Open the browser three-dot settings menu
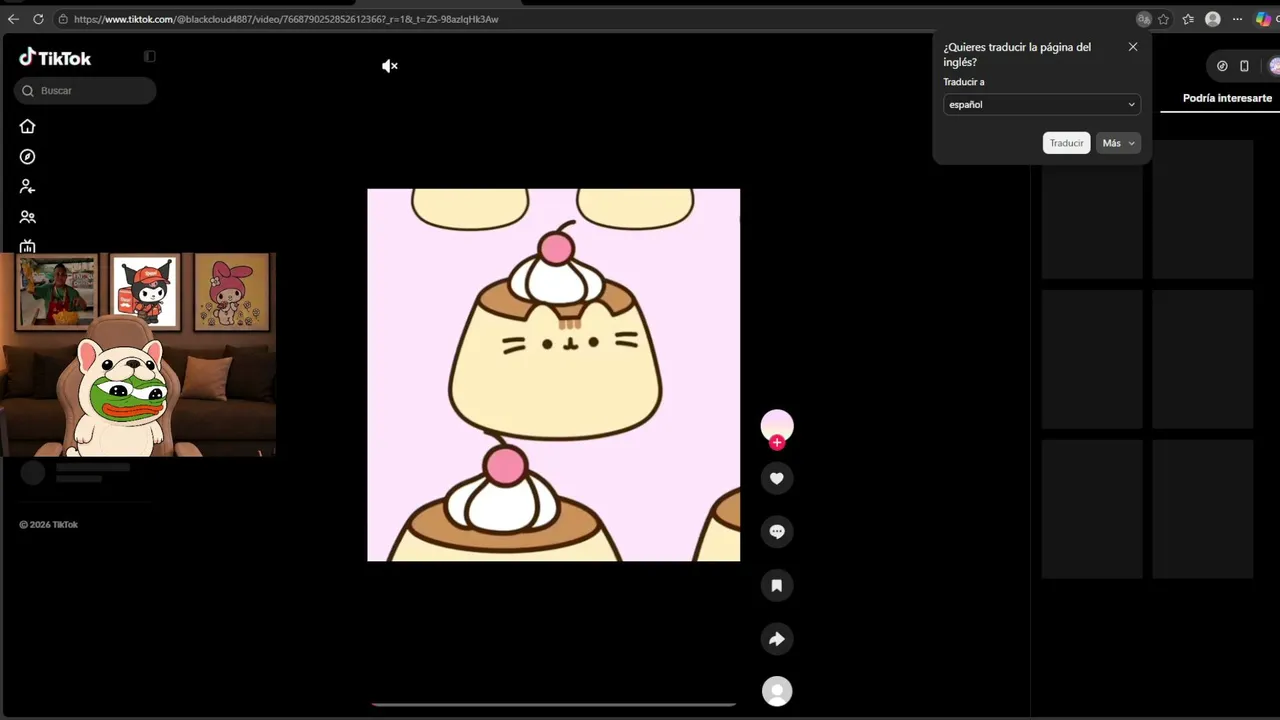 [x=1238, y=19]
